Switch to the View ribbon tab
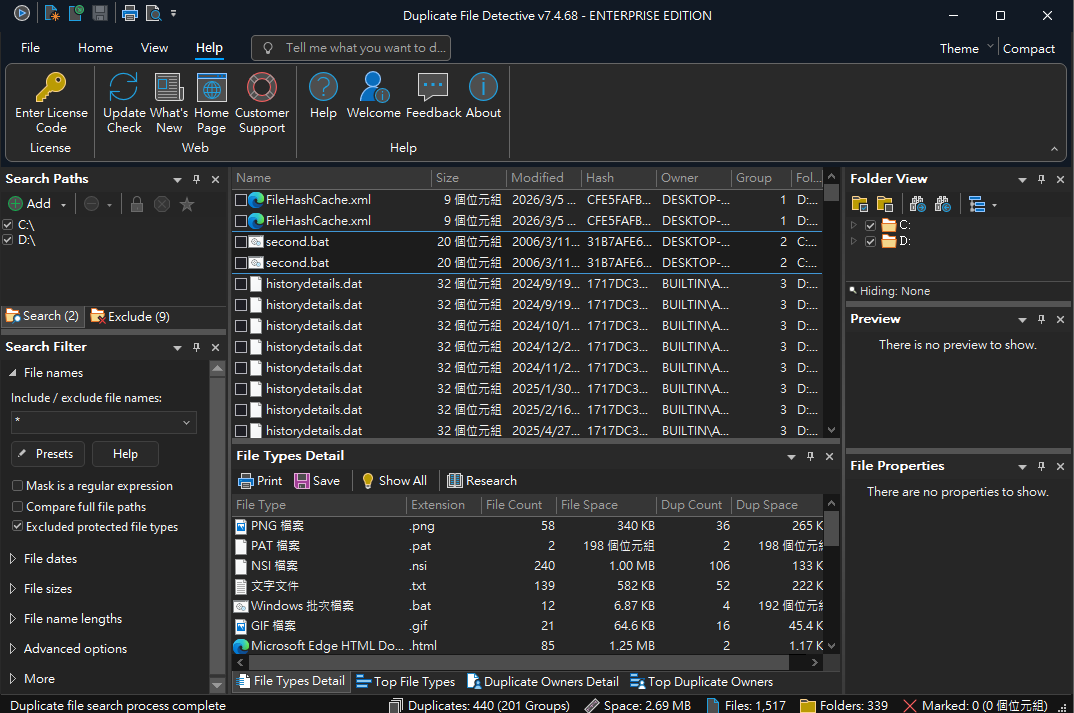The width and height of the screenshot is (1074, 713). (x=154, y=48)
